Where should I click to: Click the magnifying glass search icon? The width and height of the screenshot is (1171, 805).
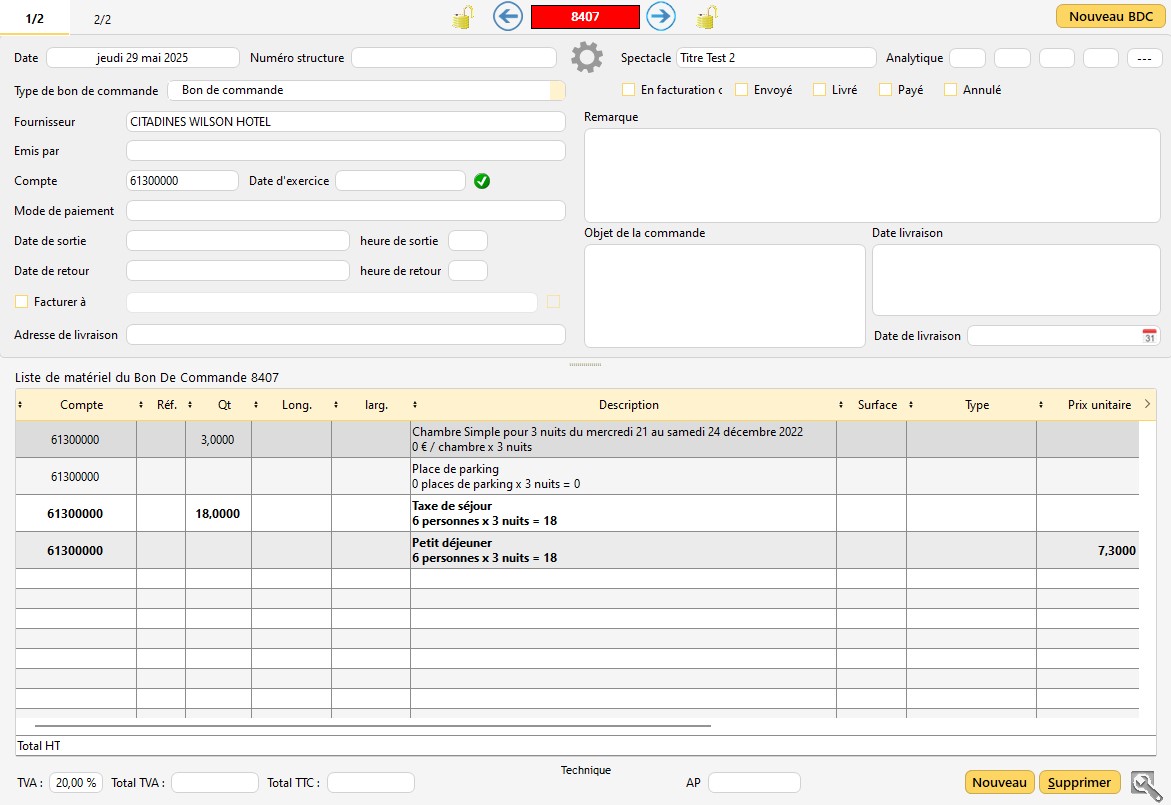1144,784
